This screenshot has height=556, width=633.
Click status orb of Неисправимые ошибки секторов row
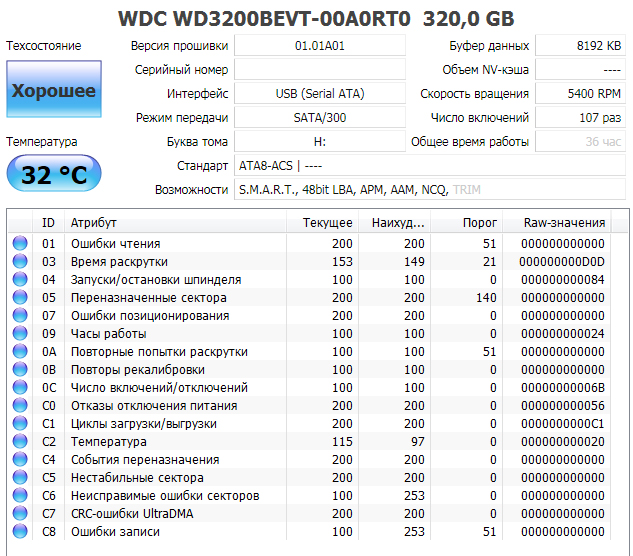coord(20,495)
